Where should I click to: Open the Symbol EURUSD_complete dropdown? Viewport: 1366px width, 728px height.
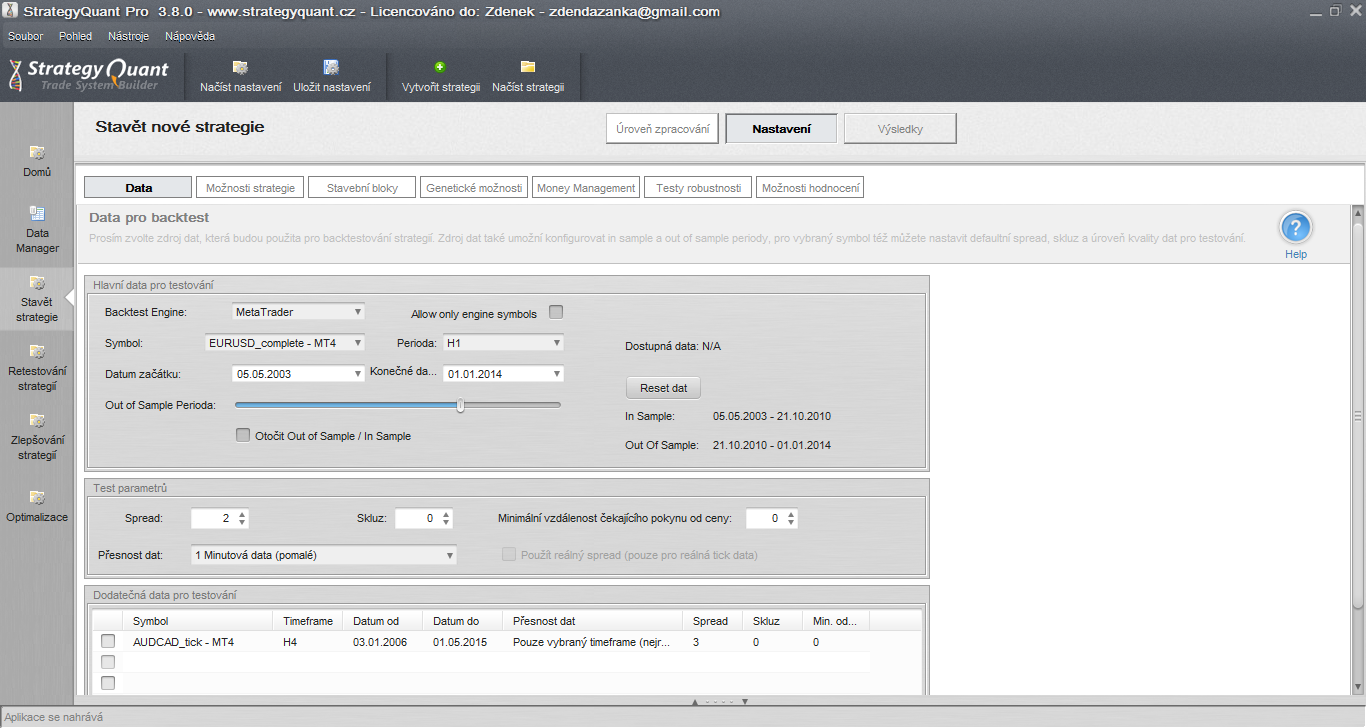(285, 343)
